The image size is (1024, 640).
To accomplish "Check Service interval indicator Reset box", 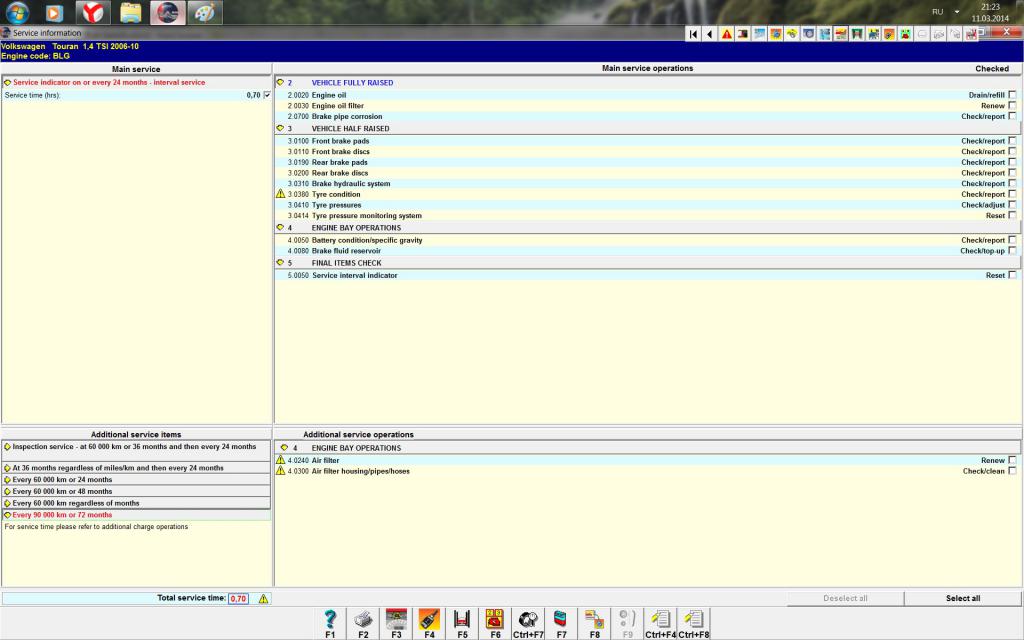I will point(1012,275).
